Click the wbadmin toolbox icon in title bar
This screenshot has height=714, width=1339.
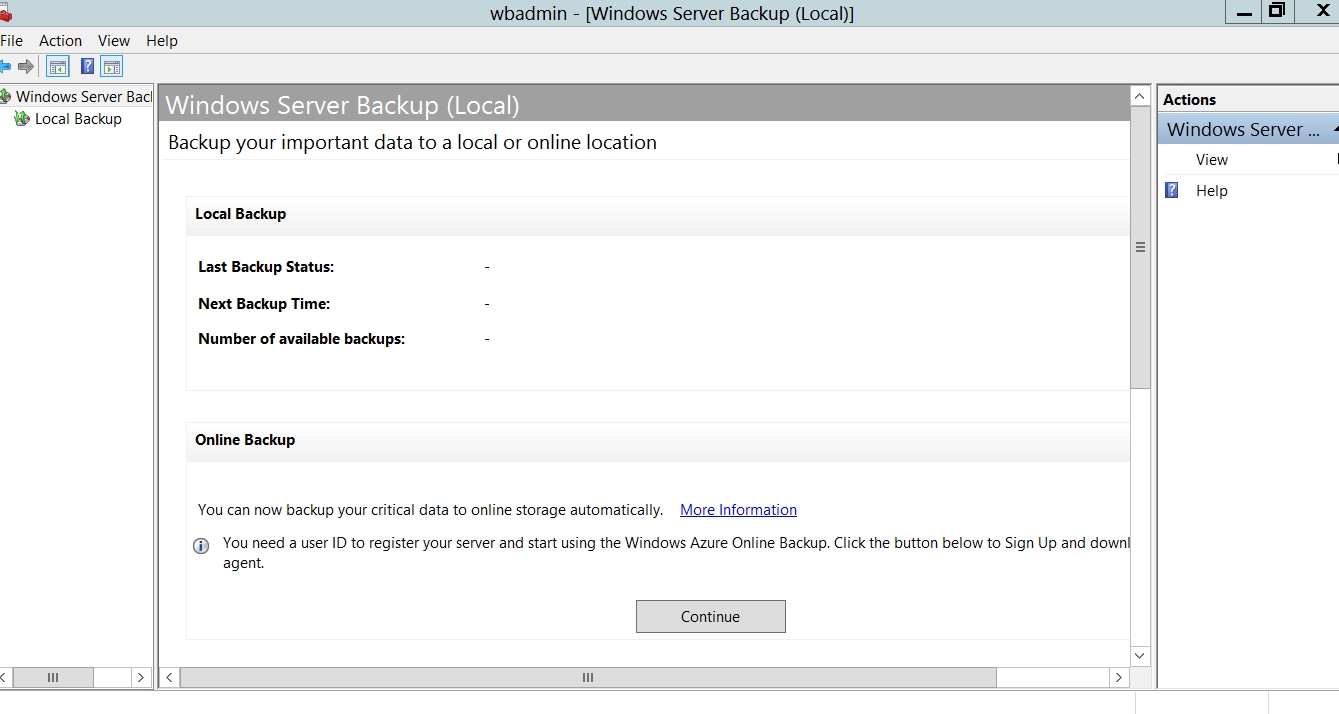5,12
